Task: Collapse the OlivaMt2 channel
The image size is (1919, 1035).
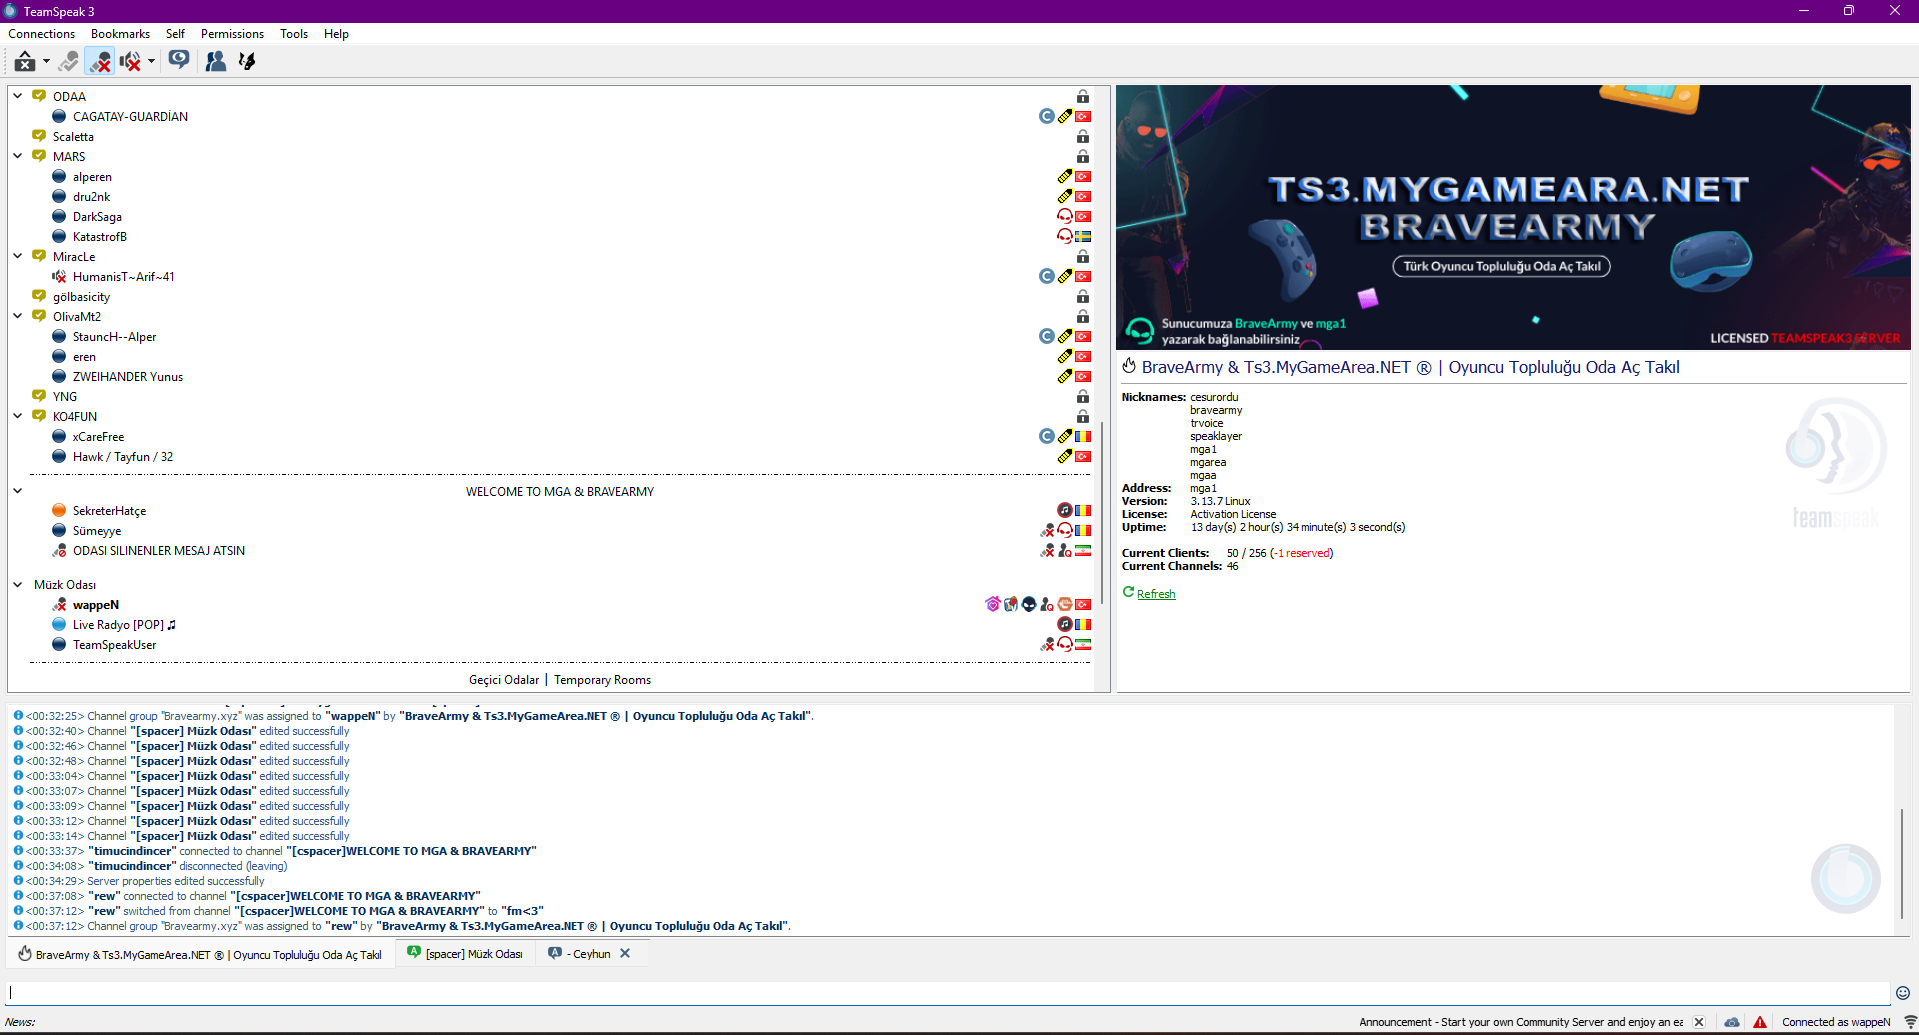Action: click(x=18, y=316)
